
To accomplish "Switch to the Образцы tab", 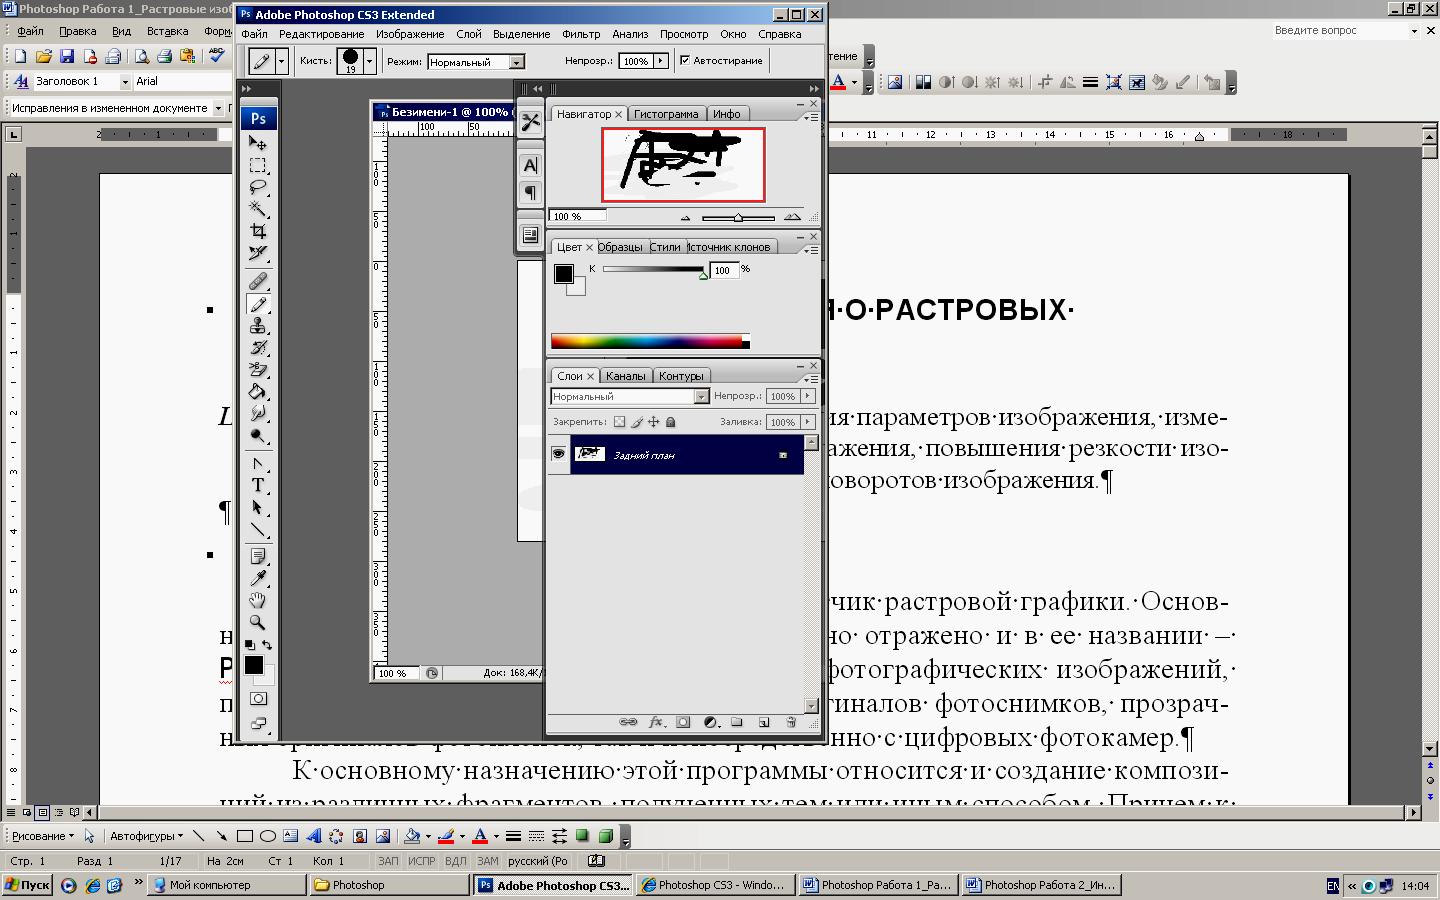I will click(x=620, y=247).
